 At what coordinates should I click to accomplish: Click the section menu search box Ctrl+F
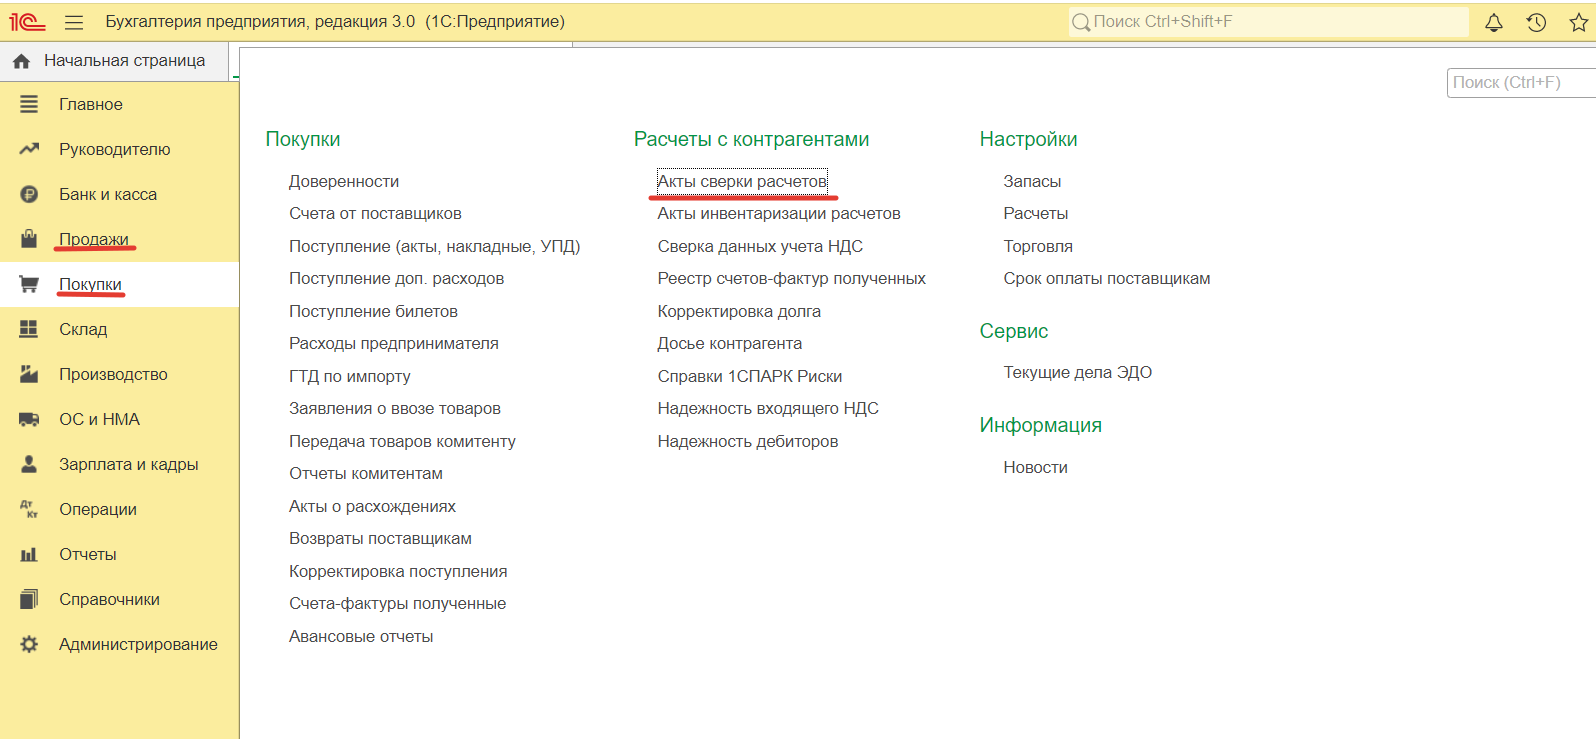coord(1518,83)
